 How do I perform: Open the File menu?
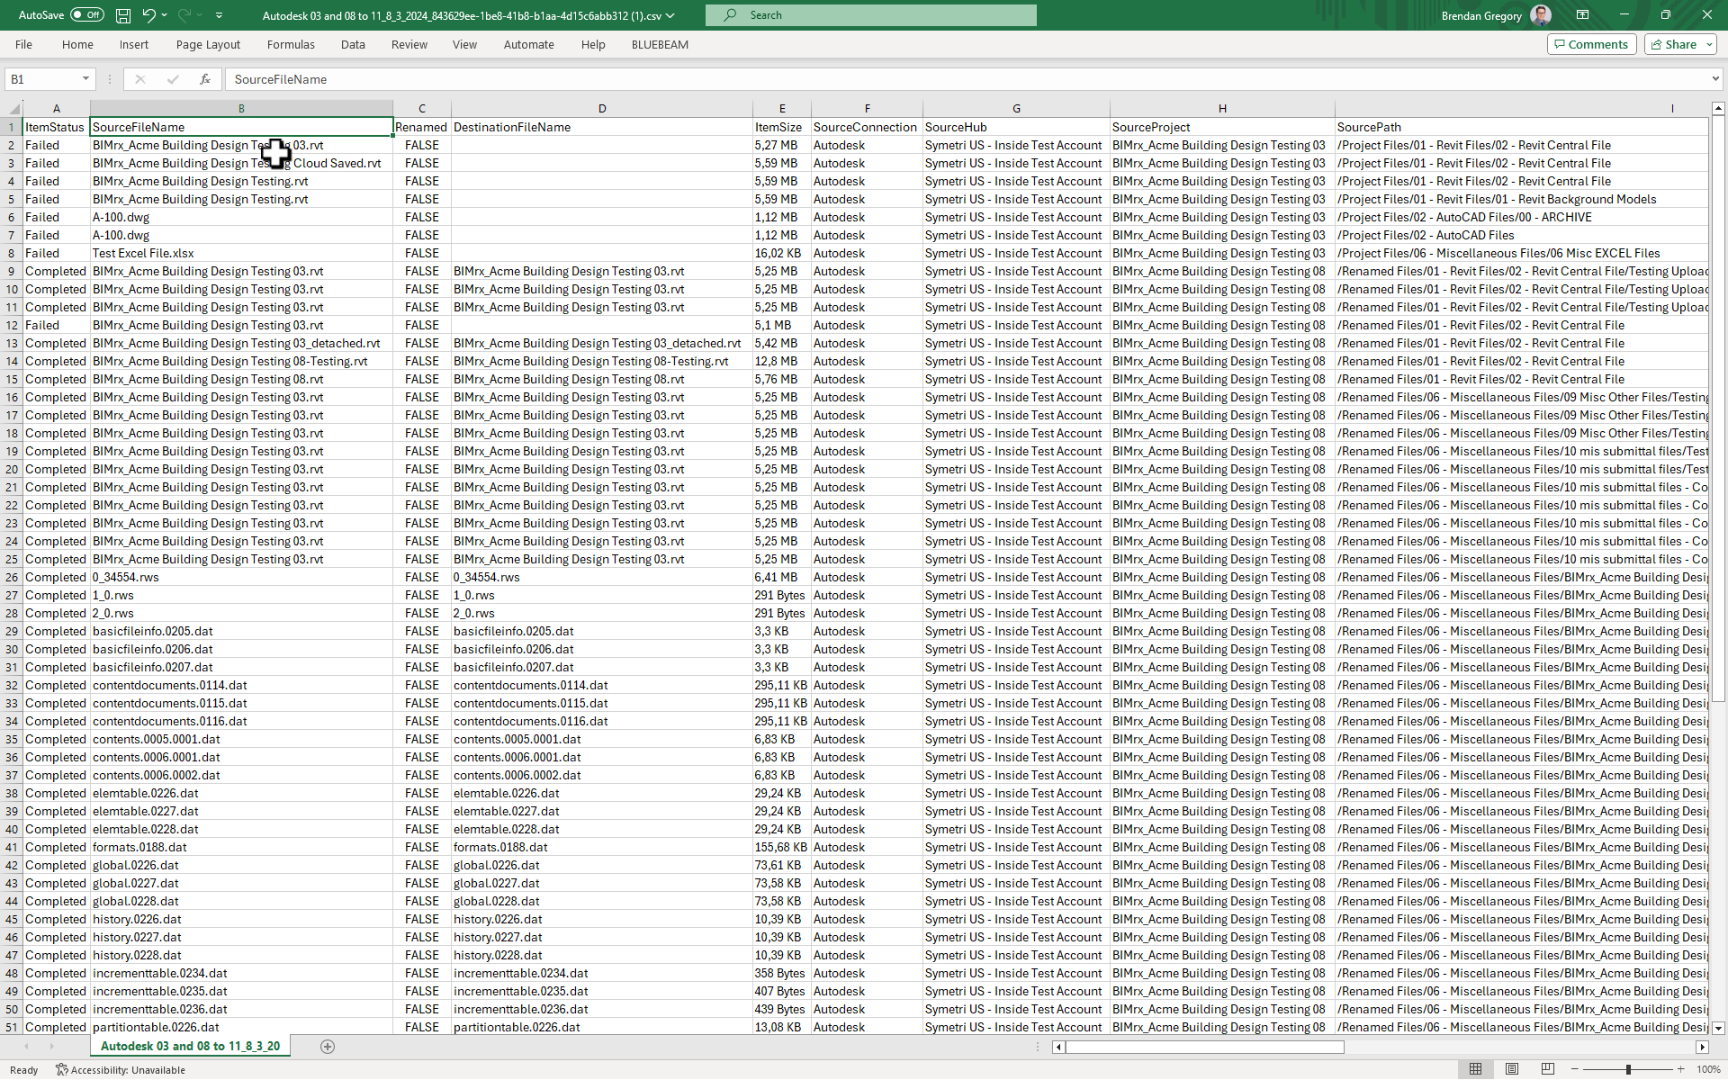(24, 44)
